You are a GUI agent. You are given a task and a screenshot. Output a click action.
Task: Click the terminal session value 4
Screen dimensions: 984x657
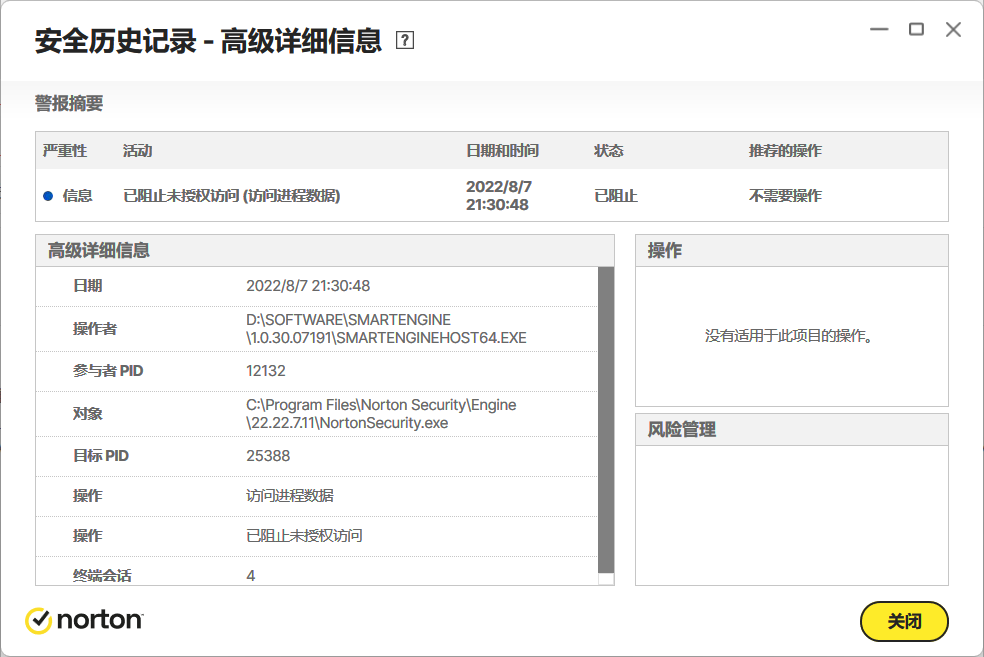251,575
